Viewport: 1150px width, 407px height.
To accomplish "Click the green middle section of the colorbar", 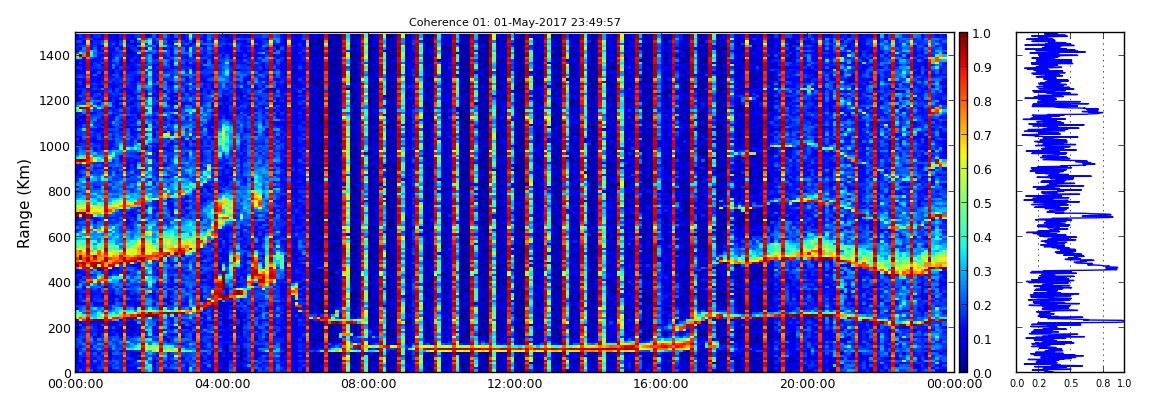I will tap(963, 203).
